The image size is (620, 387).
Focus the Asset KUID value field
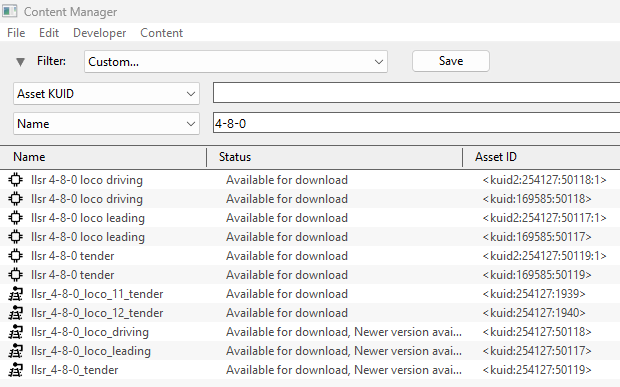point(416,93)
